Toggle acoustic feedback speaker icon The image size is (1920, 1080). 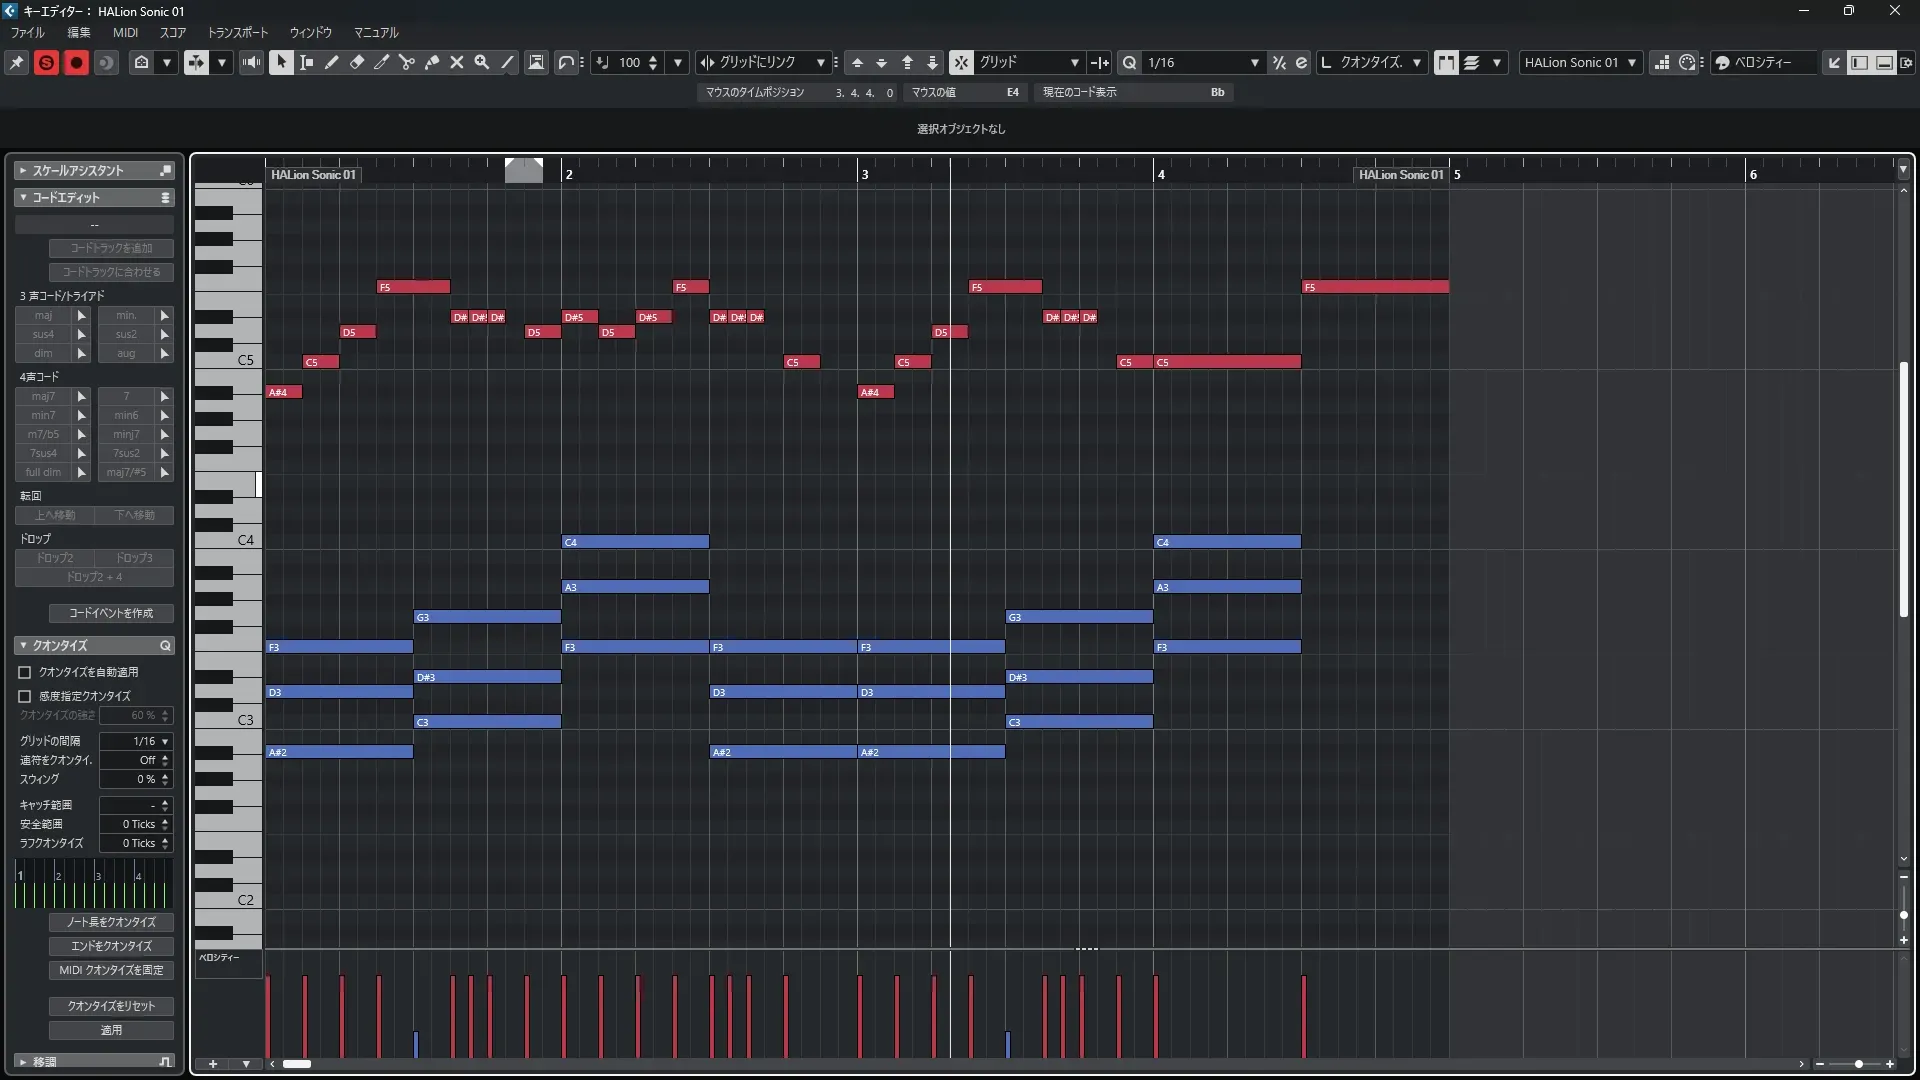(x=252, y=62)
